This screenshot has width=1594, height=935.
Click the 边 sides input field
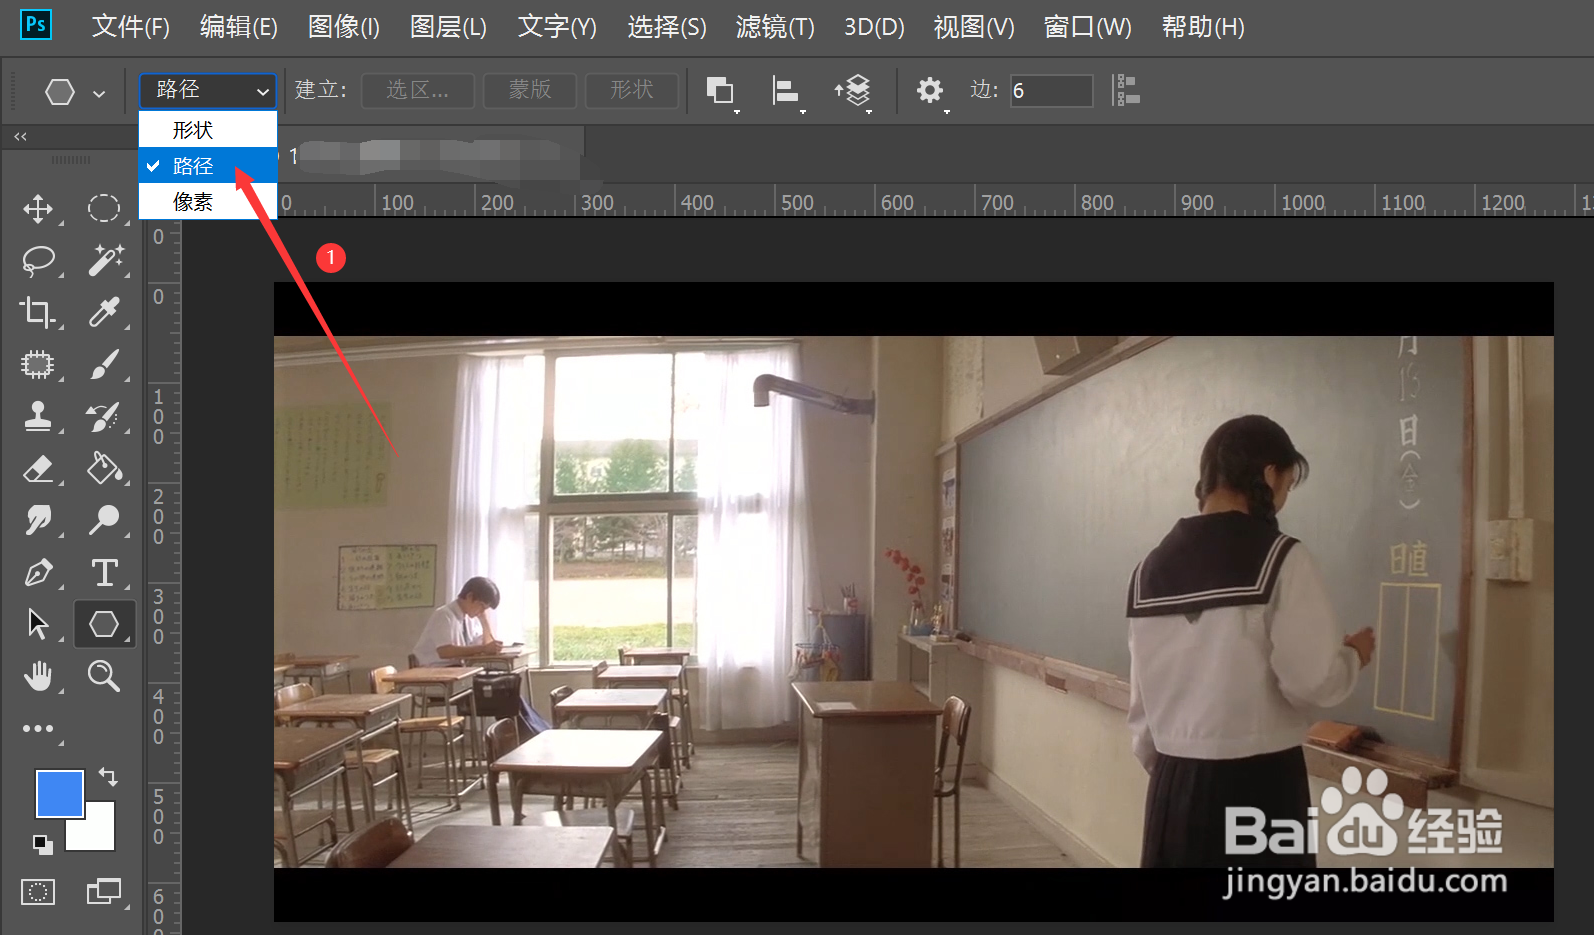pos(1051,90)
